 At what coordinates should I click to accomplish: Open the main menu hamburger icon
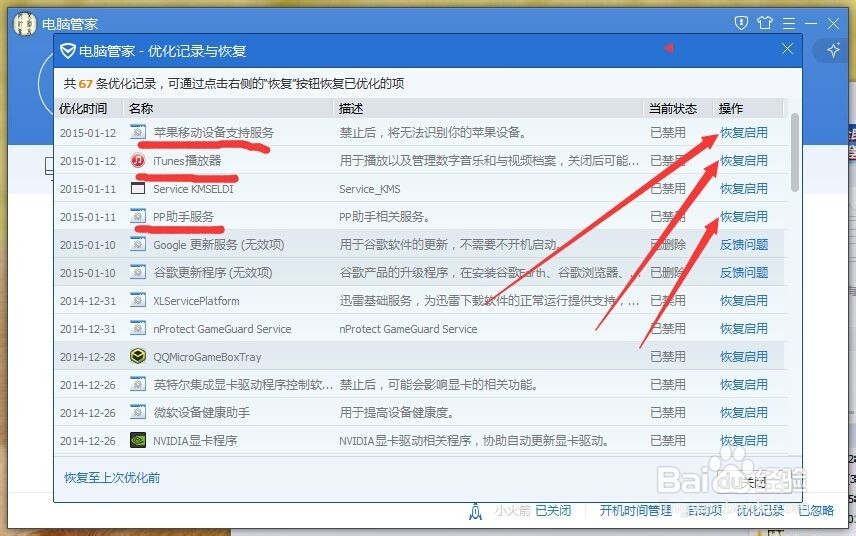click(x=789, y=23)
